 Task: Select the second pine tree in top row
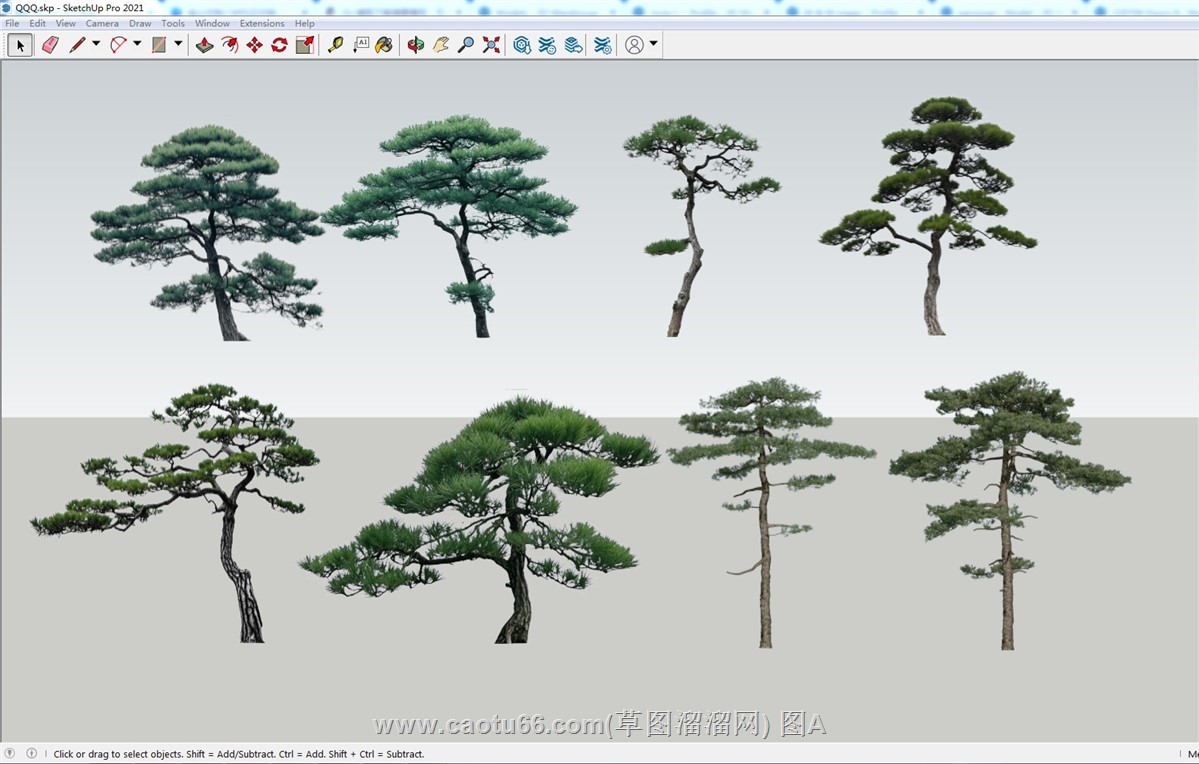(x=451, y=226)
